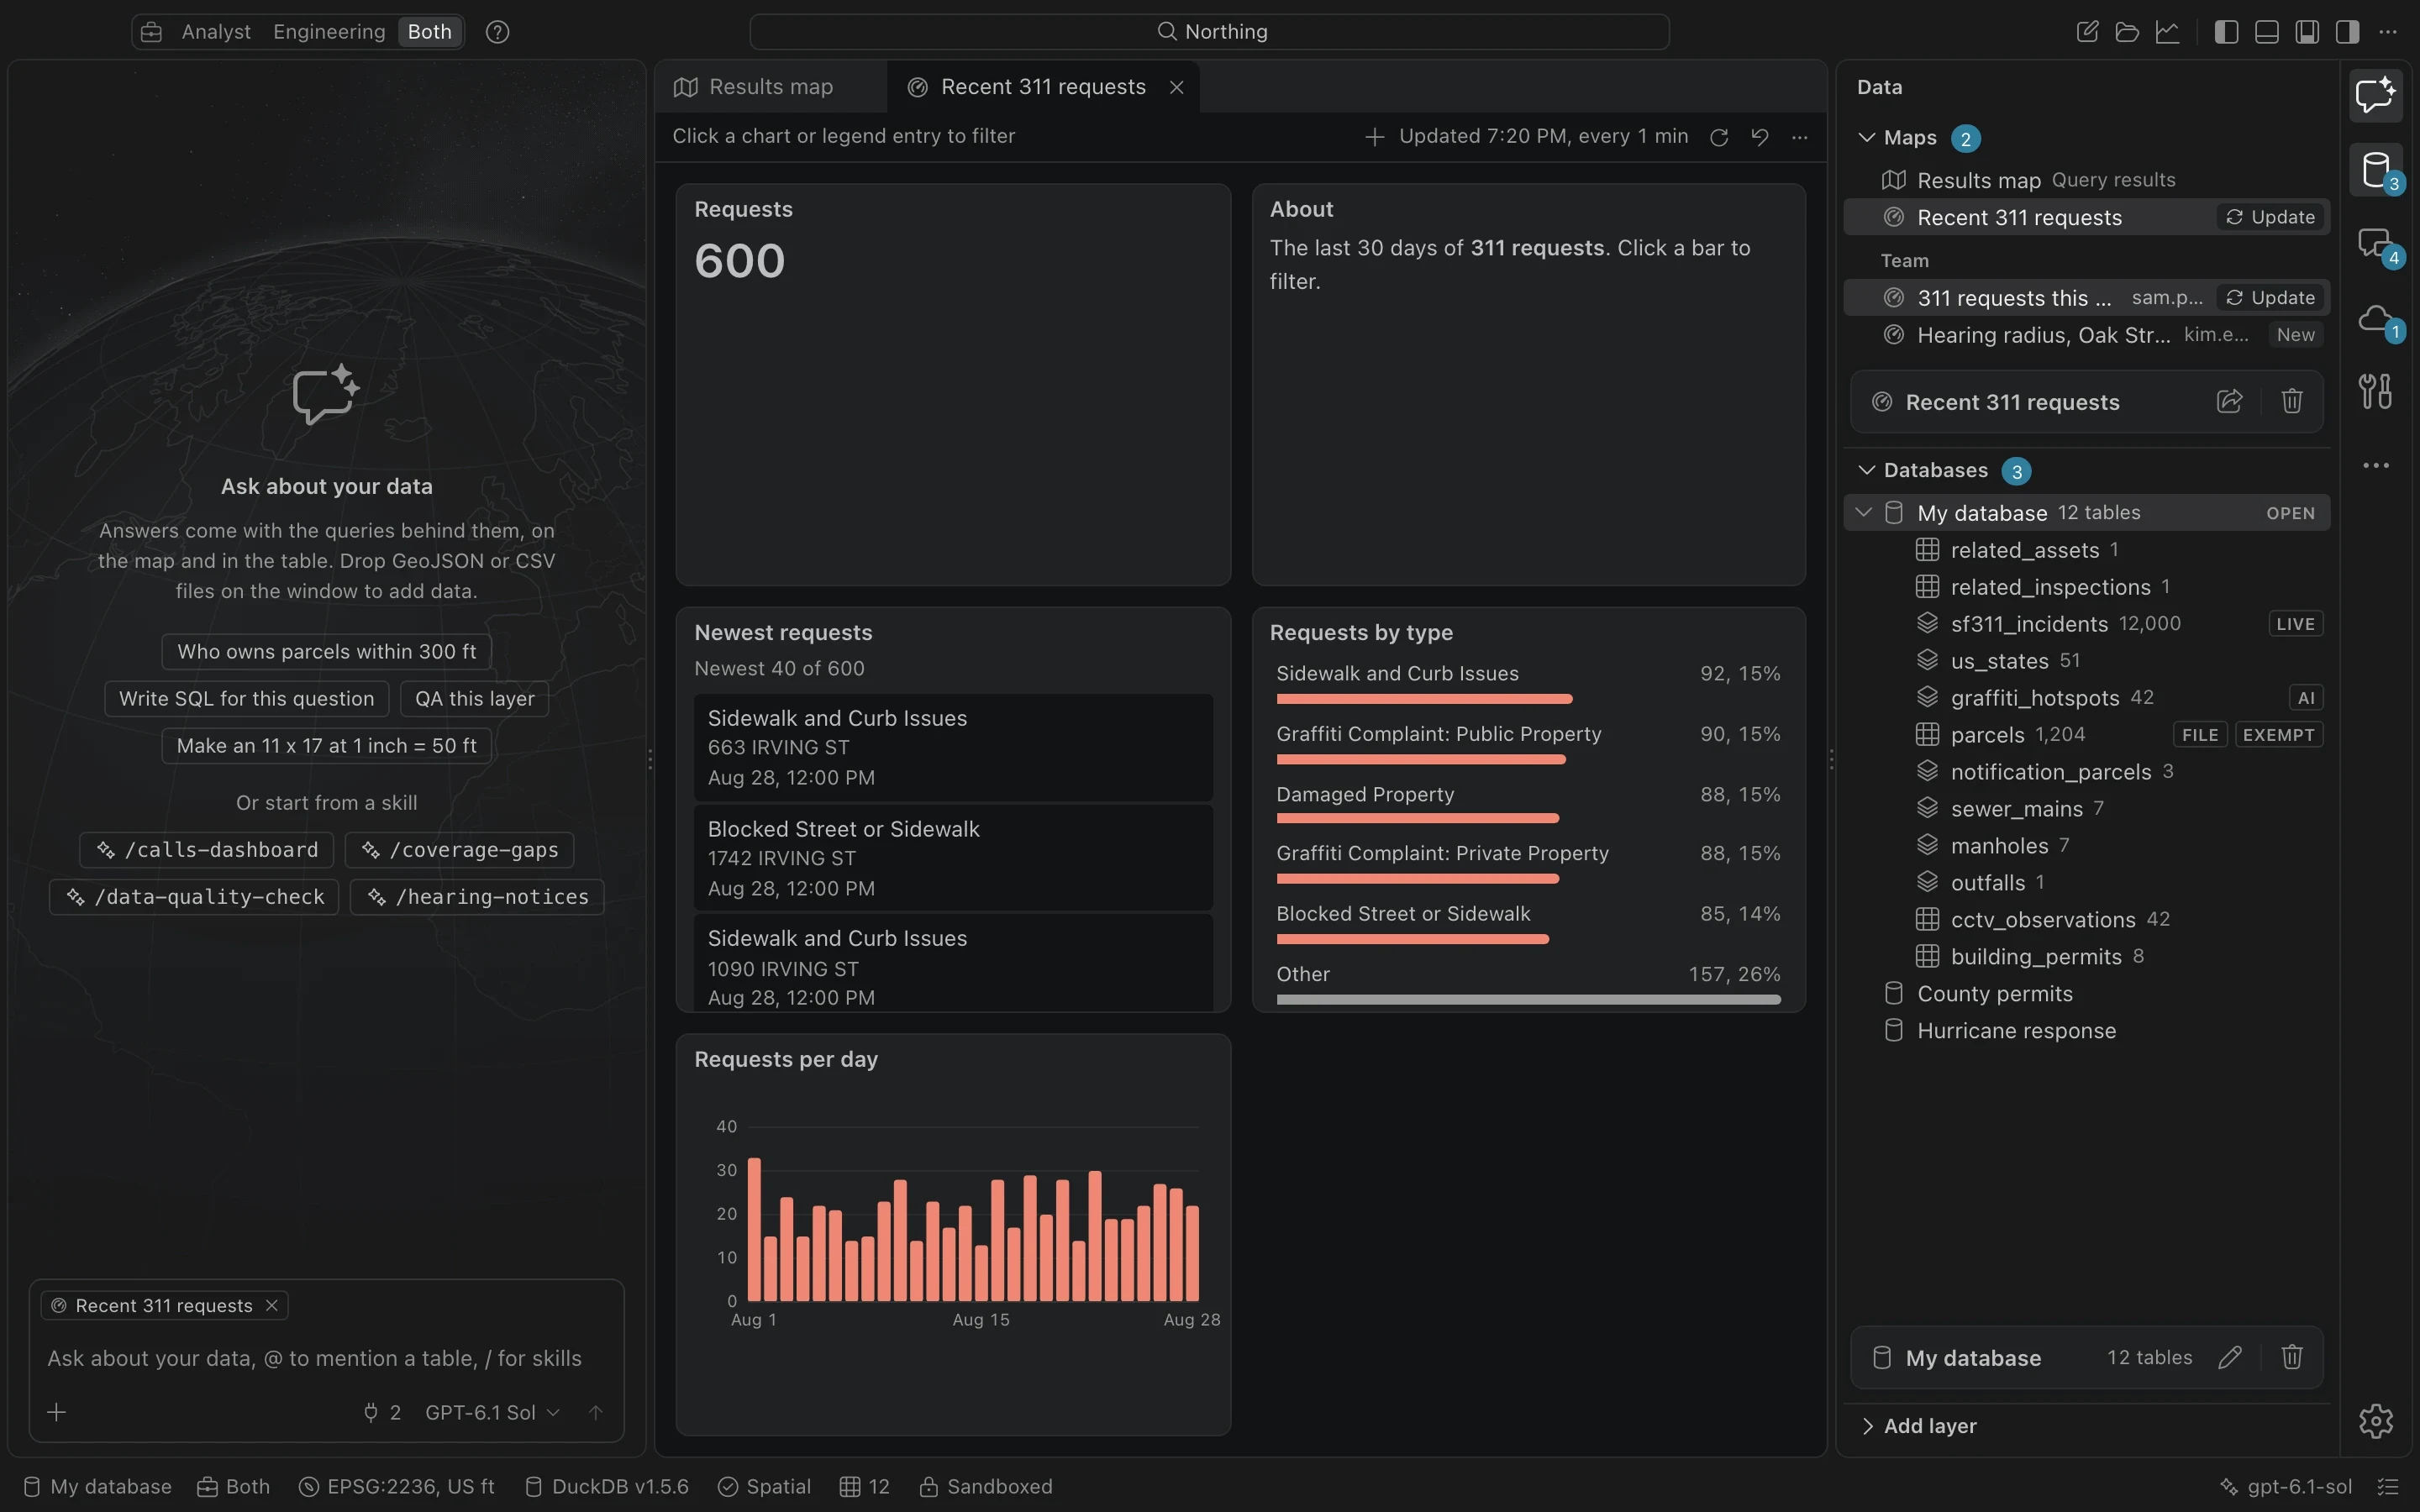Start the /data-quality-check skill

pyautogui.click(x=194, y=896)
